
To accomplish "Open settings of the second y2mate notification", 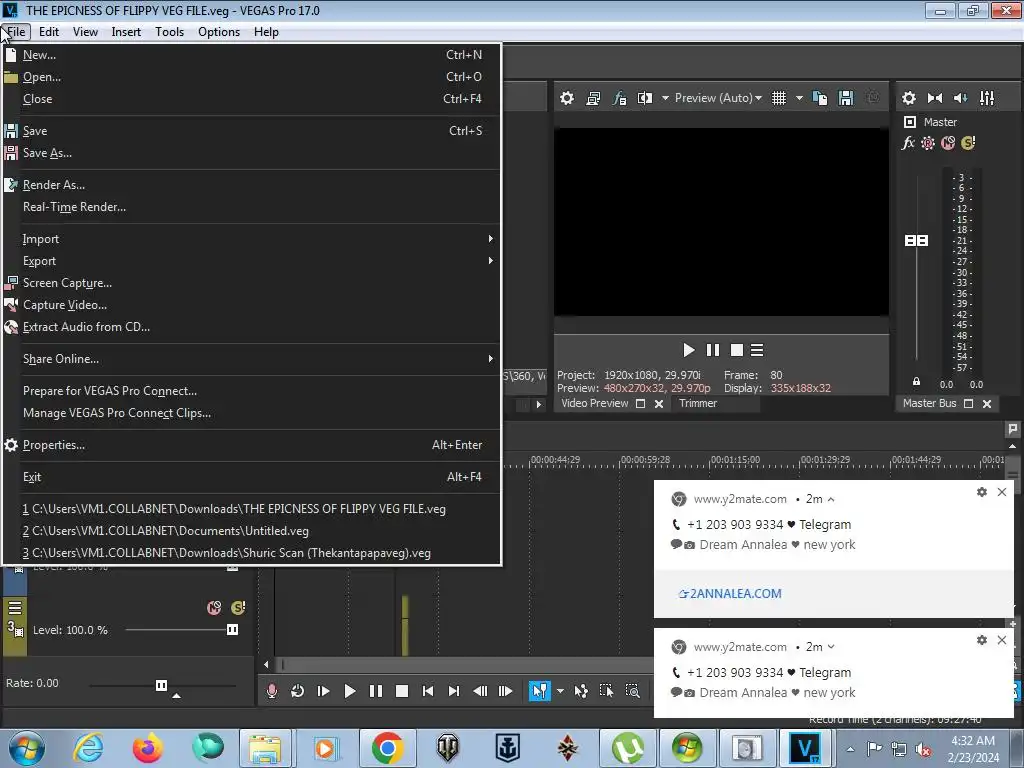I will tap(982, 640).
